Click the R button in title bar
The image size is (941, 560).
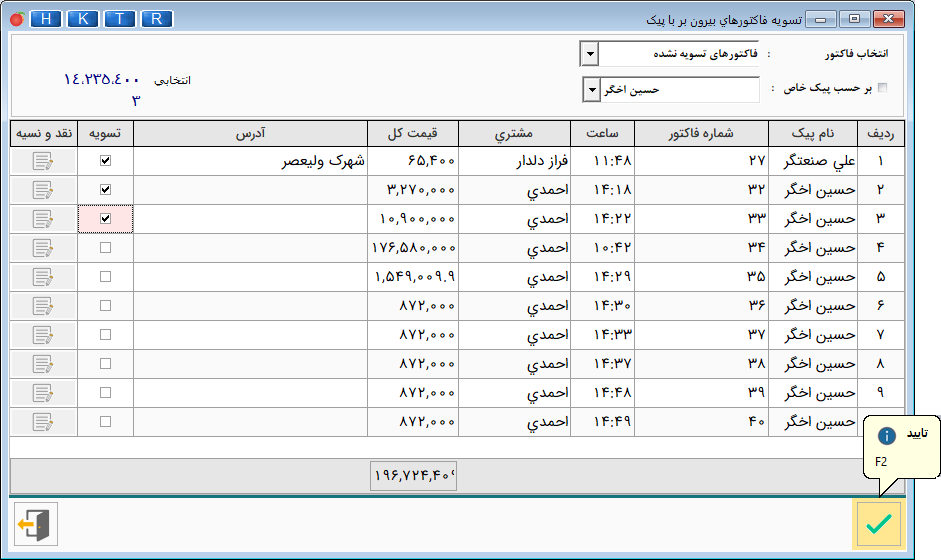pyautogui.click(x=156, y=19)
